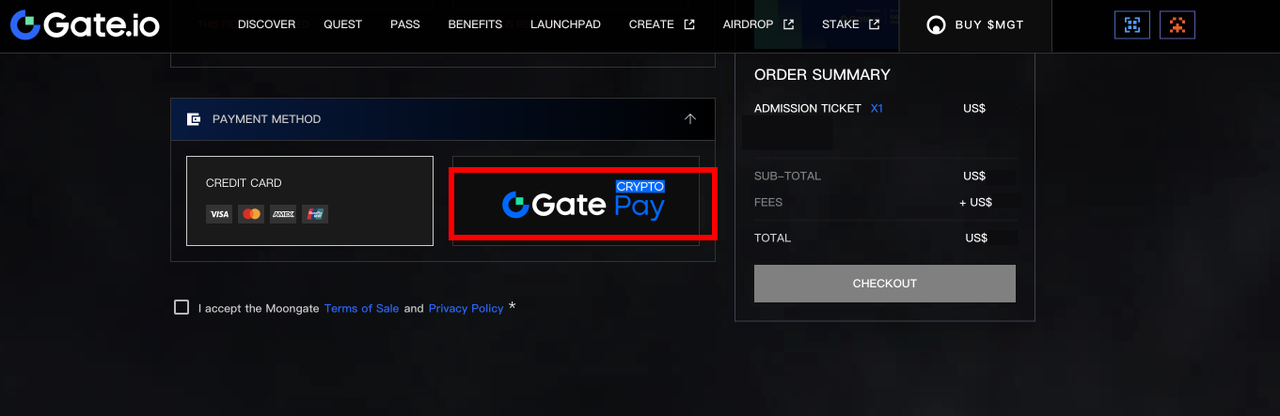Screen dimensions: 1280x416
Task: Click the Buy $MGT button
Action: pos(975,25)
